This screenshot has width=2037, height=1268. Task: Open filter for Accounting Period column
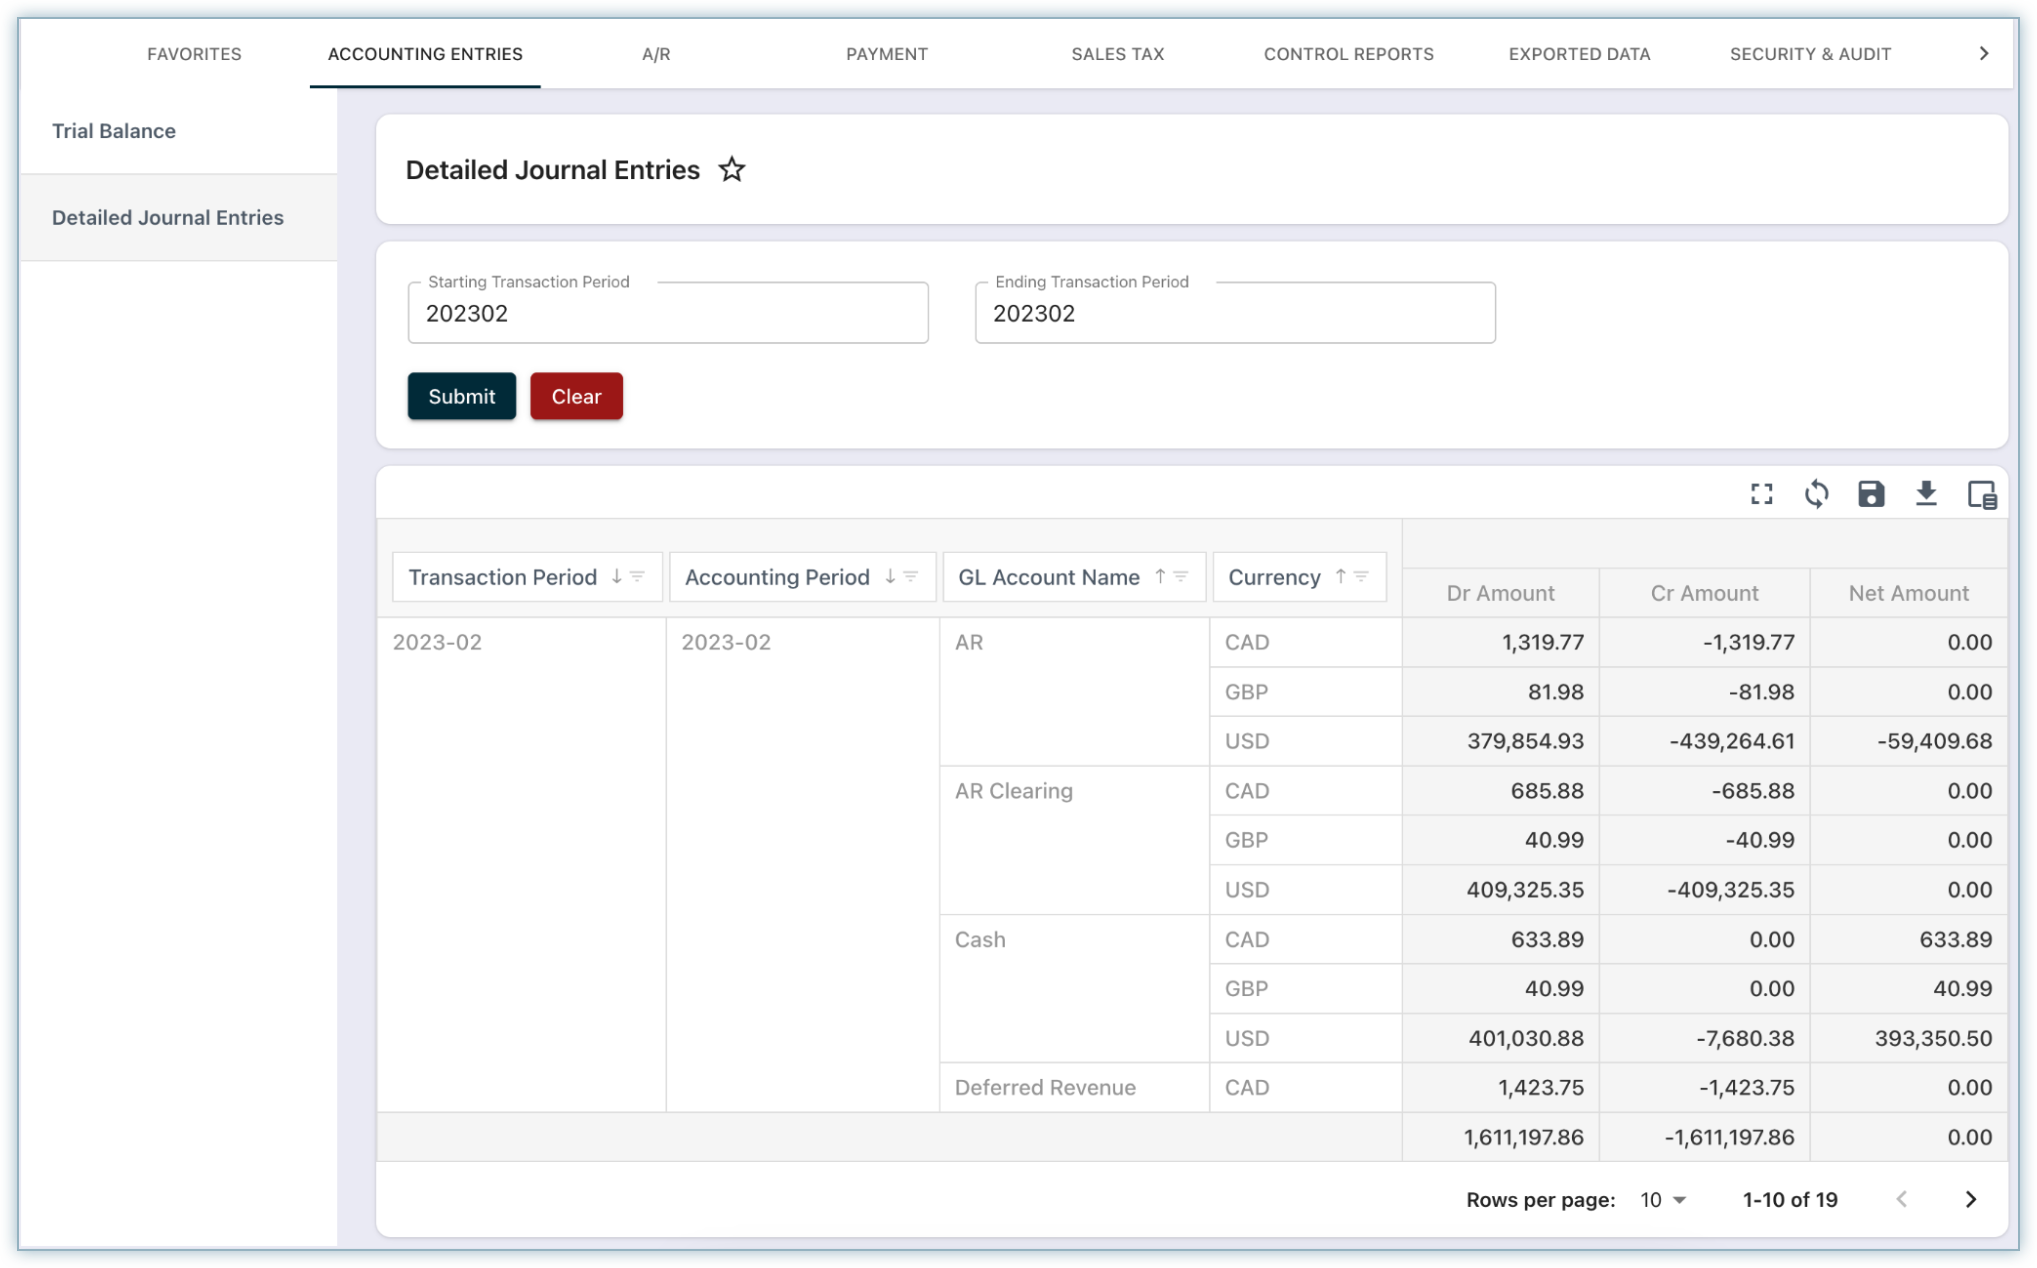click(x=911, y=577)
